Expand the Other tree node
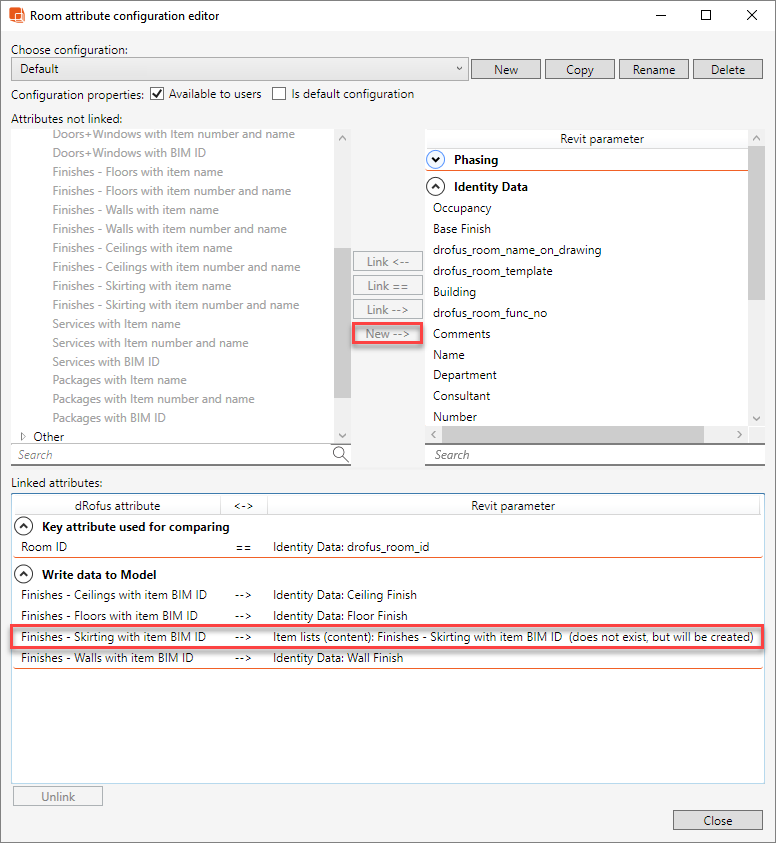Viewport: 776px width, 843px height. (x=24, y=437)
